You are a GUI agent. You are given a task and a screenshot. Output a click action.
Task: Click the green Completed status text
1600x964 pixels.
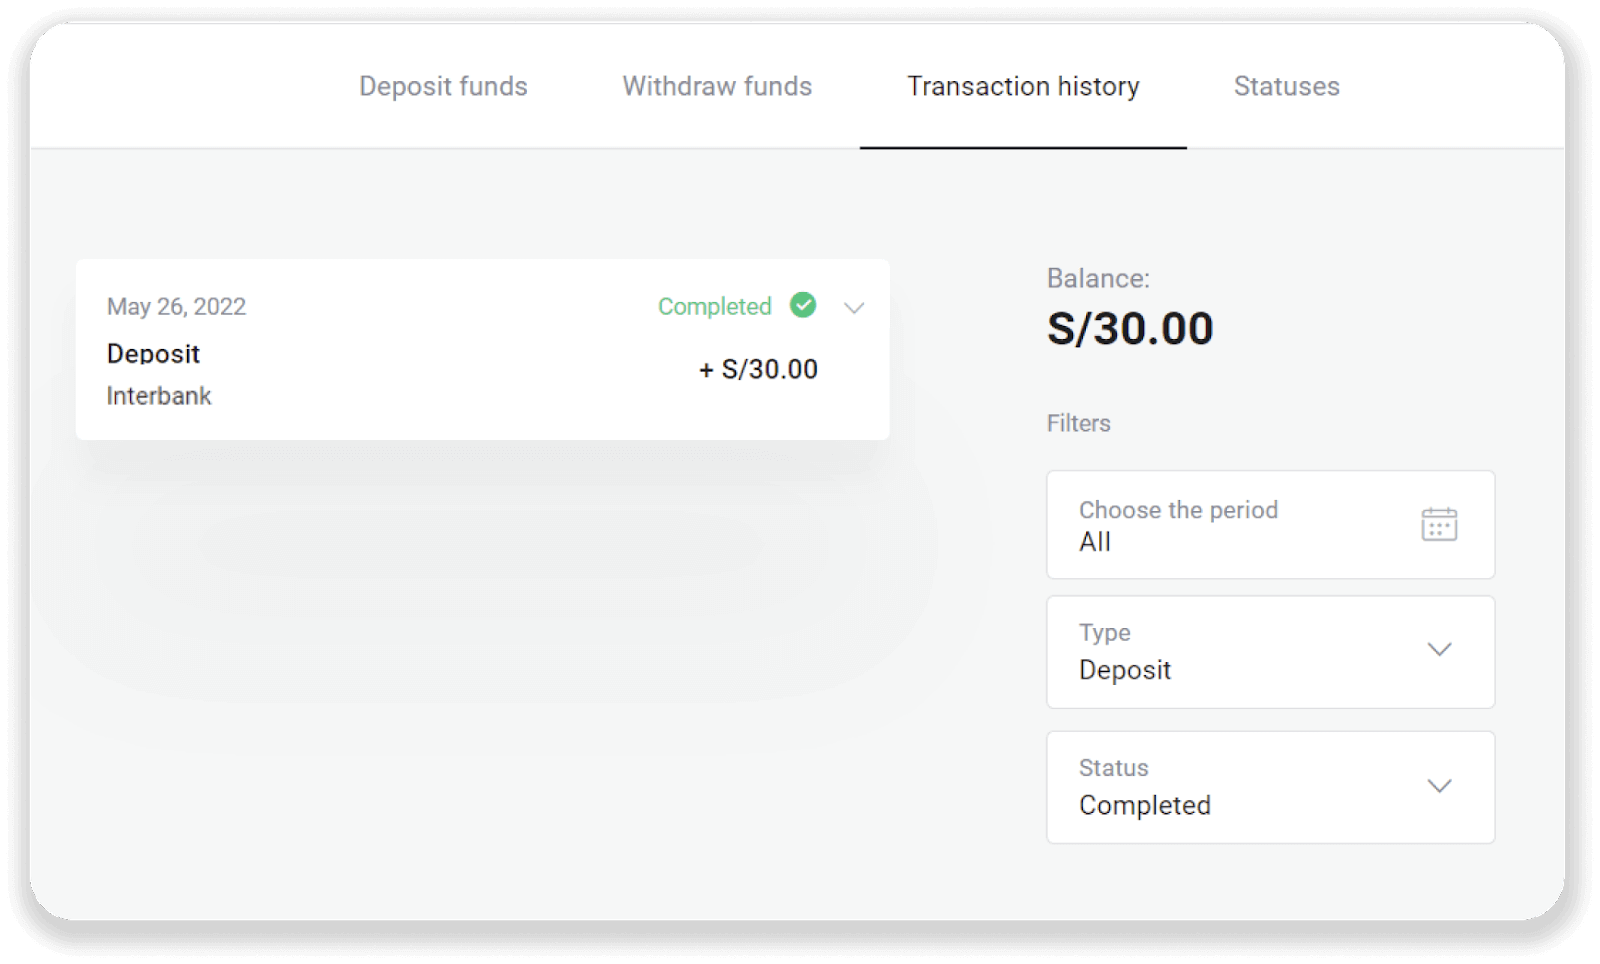coord(714,307)
